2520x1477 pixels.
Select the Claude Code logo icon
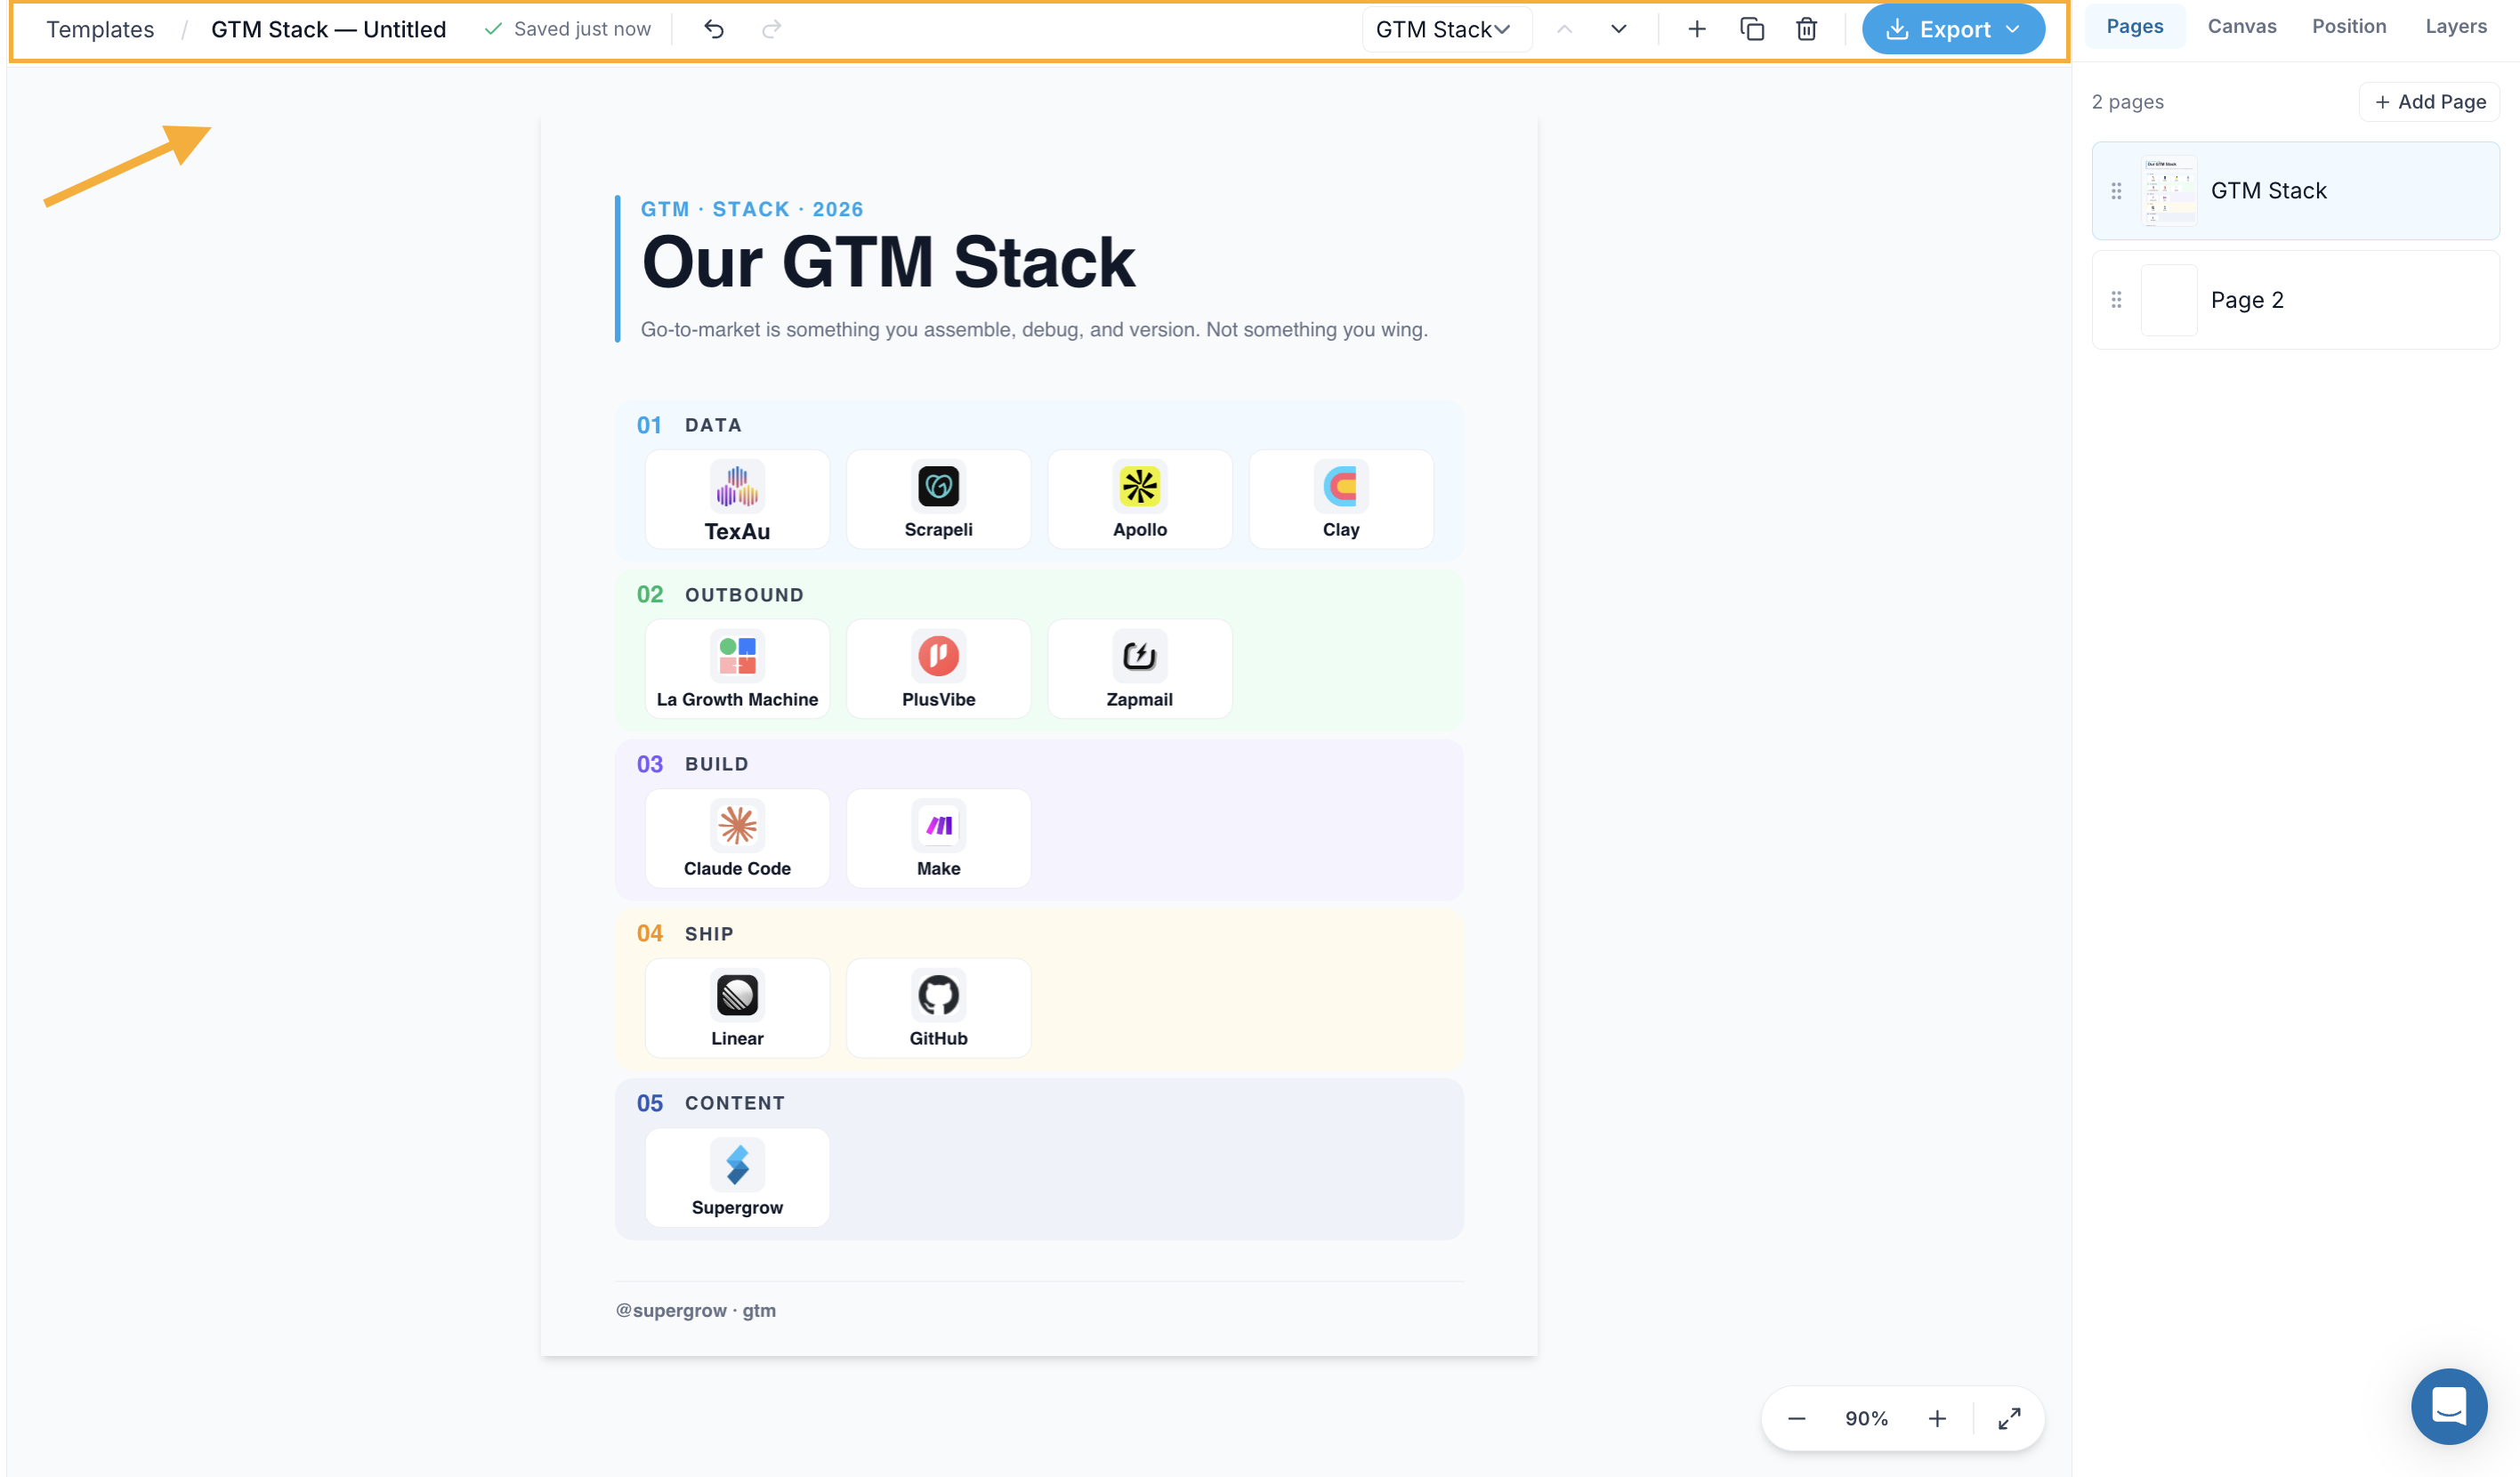[x=737, y=826]
